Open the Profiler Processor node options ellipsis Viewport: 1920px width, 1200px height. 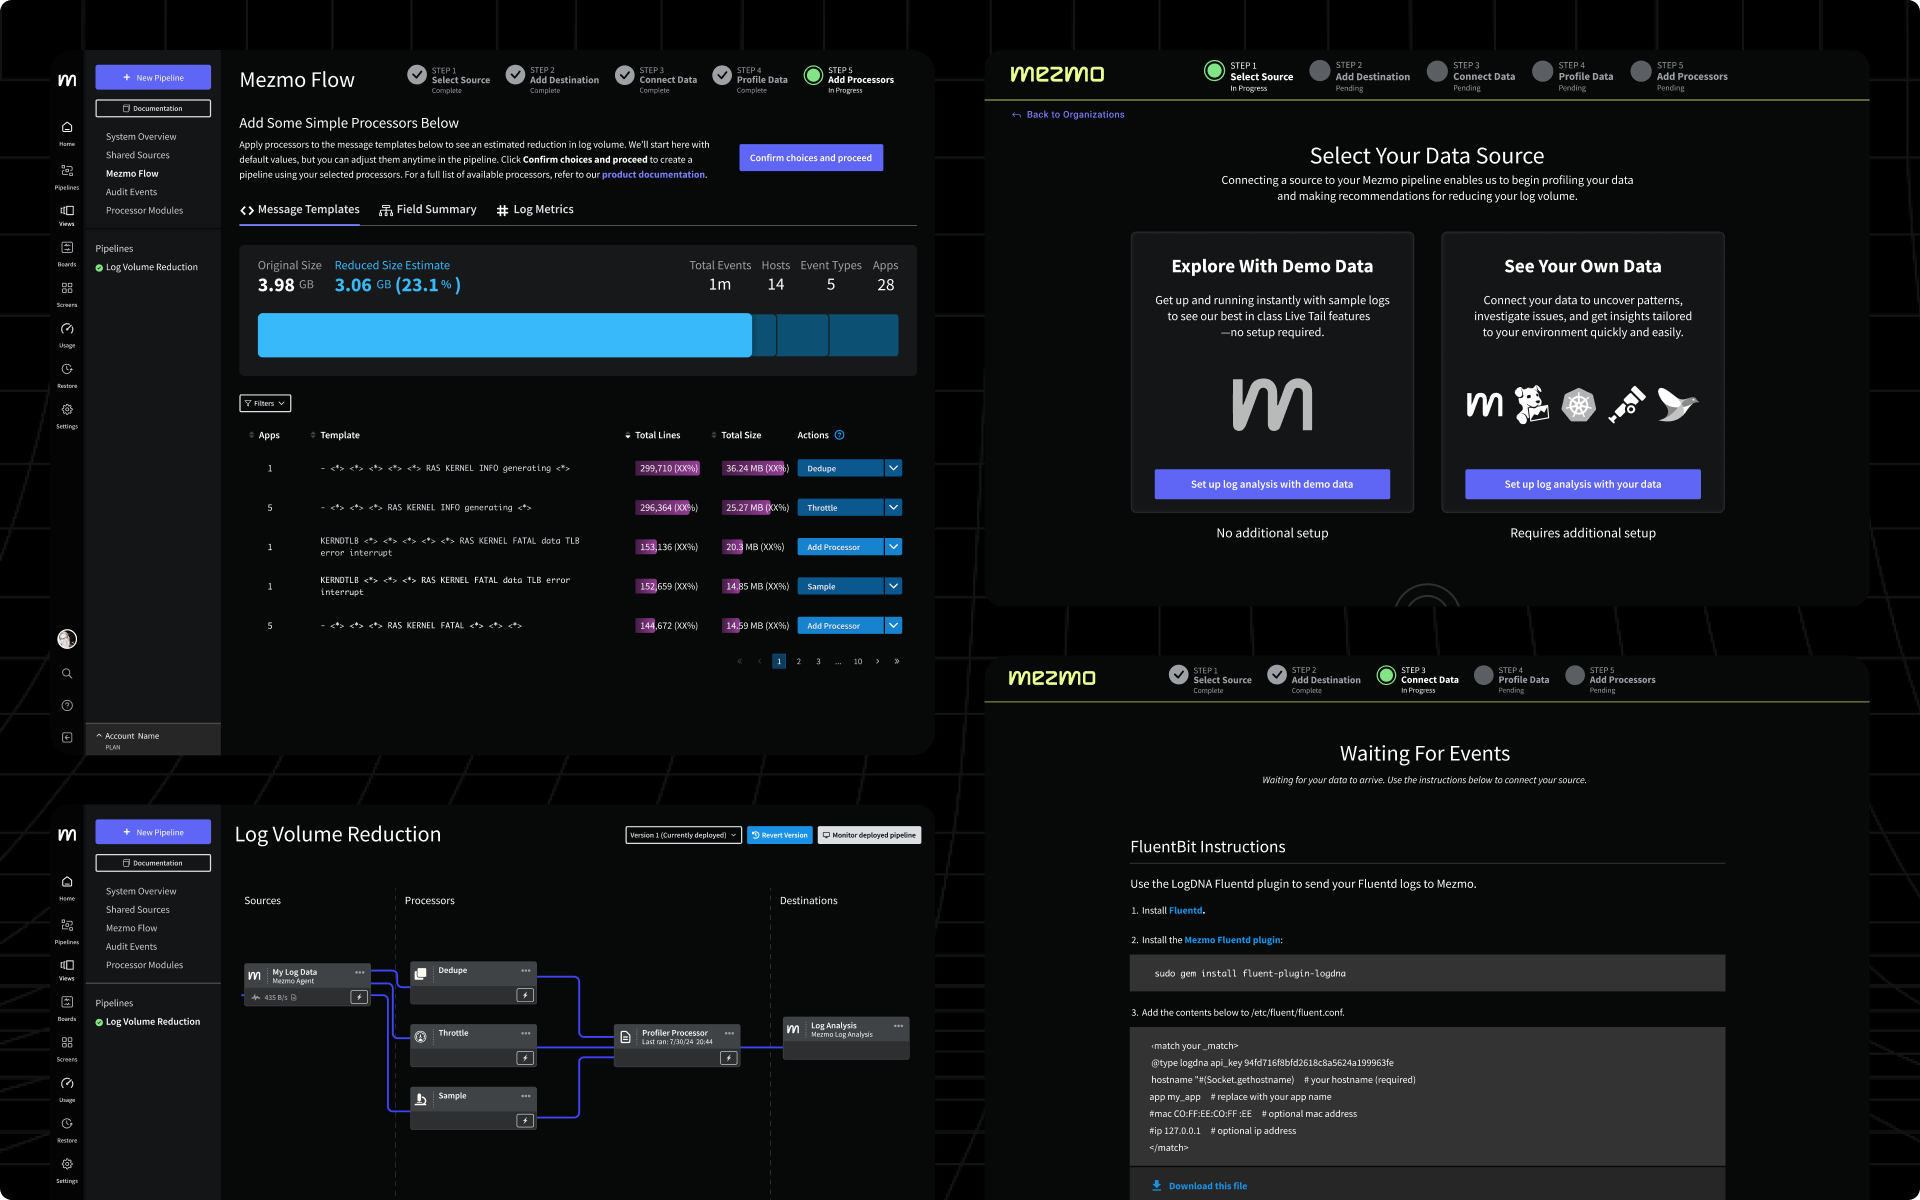pyautogui.click(x=729, y=1033)
